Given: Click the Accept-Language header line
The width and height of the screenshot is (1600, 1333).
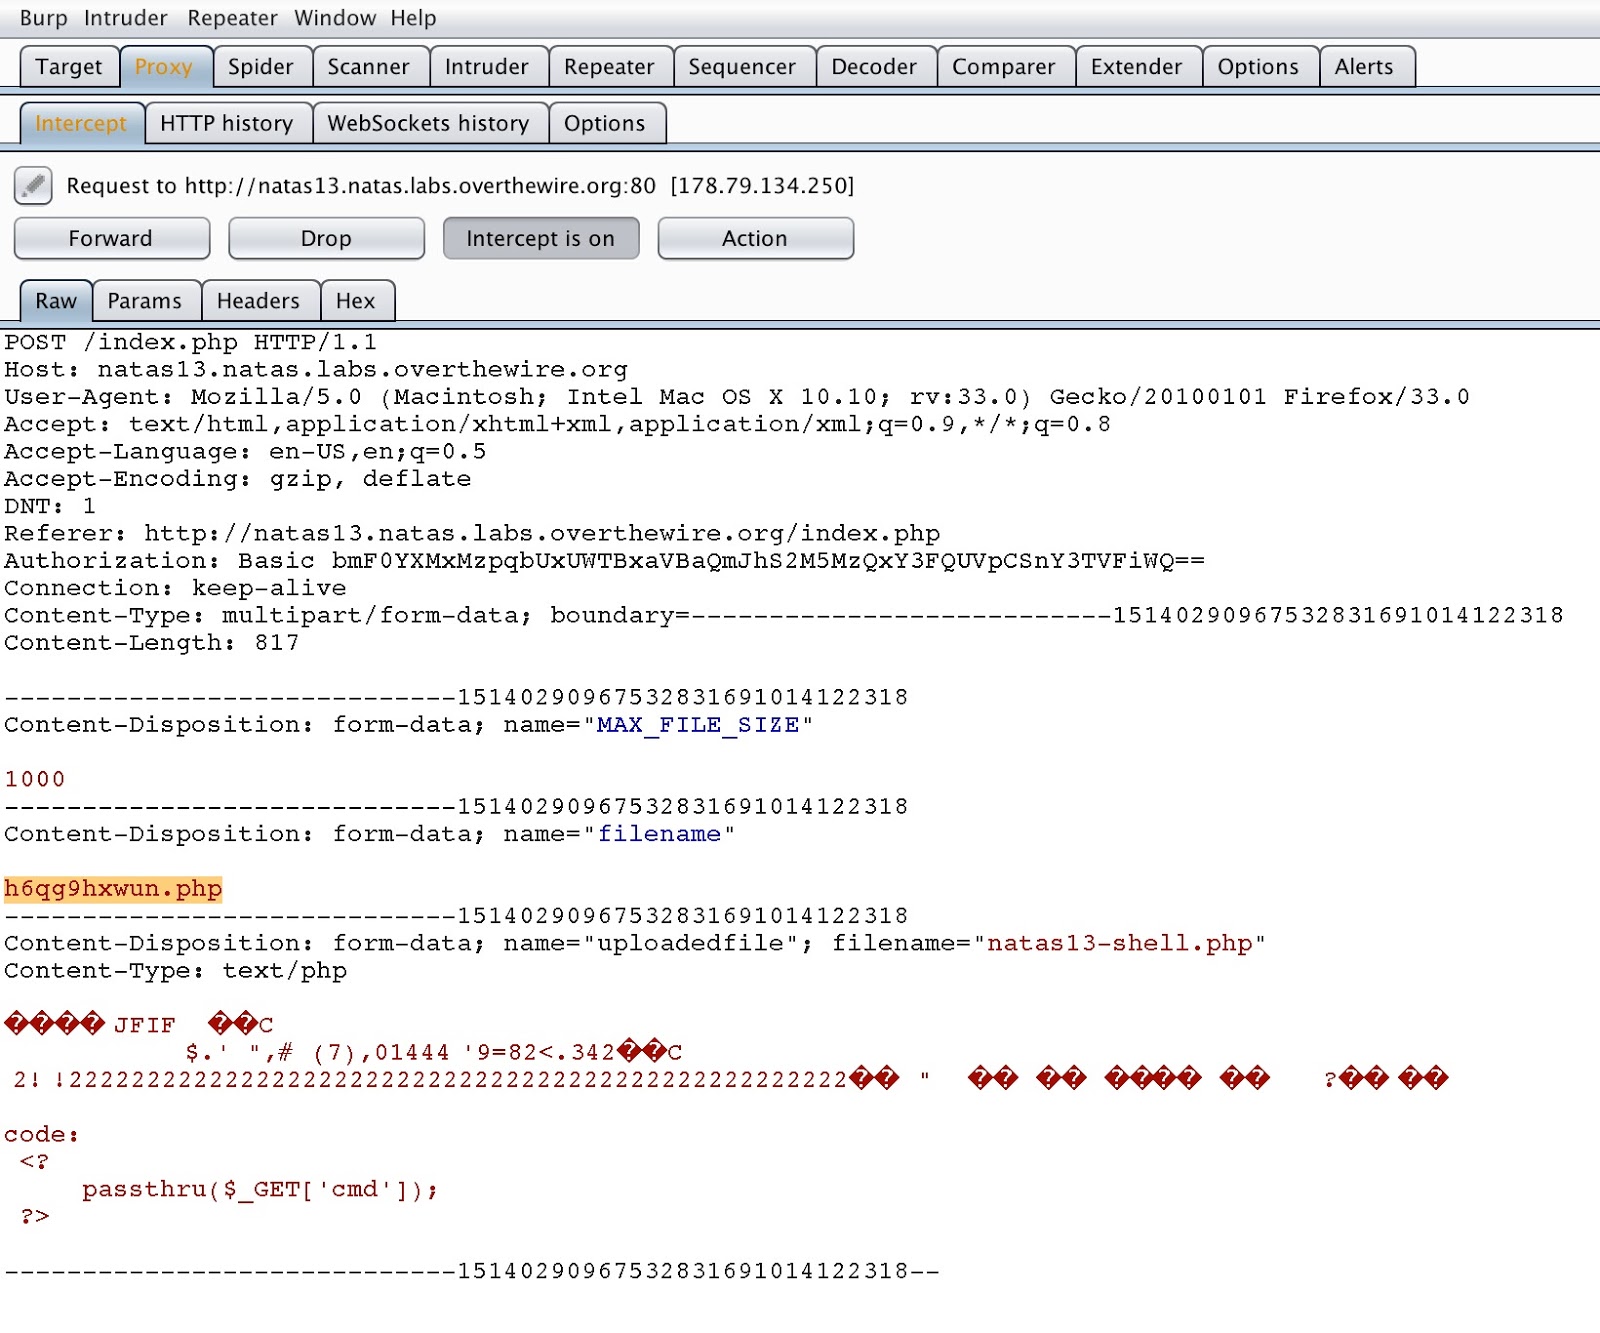Looking at the screenshot, I should pyautogui.click(x=246, y=451).
